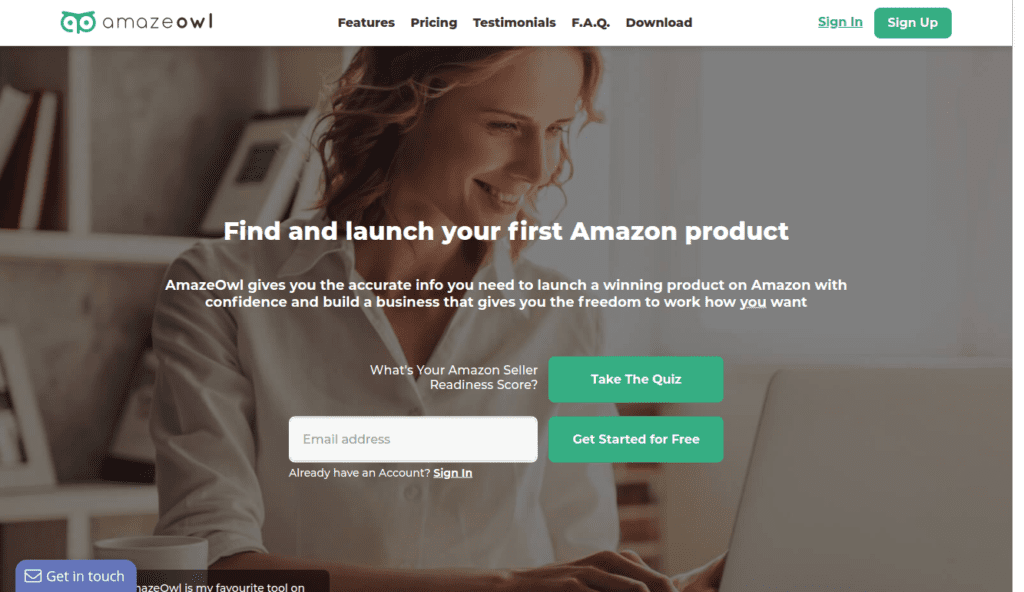Click the Already have an Account text

359,472
